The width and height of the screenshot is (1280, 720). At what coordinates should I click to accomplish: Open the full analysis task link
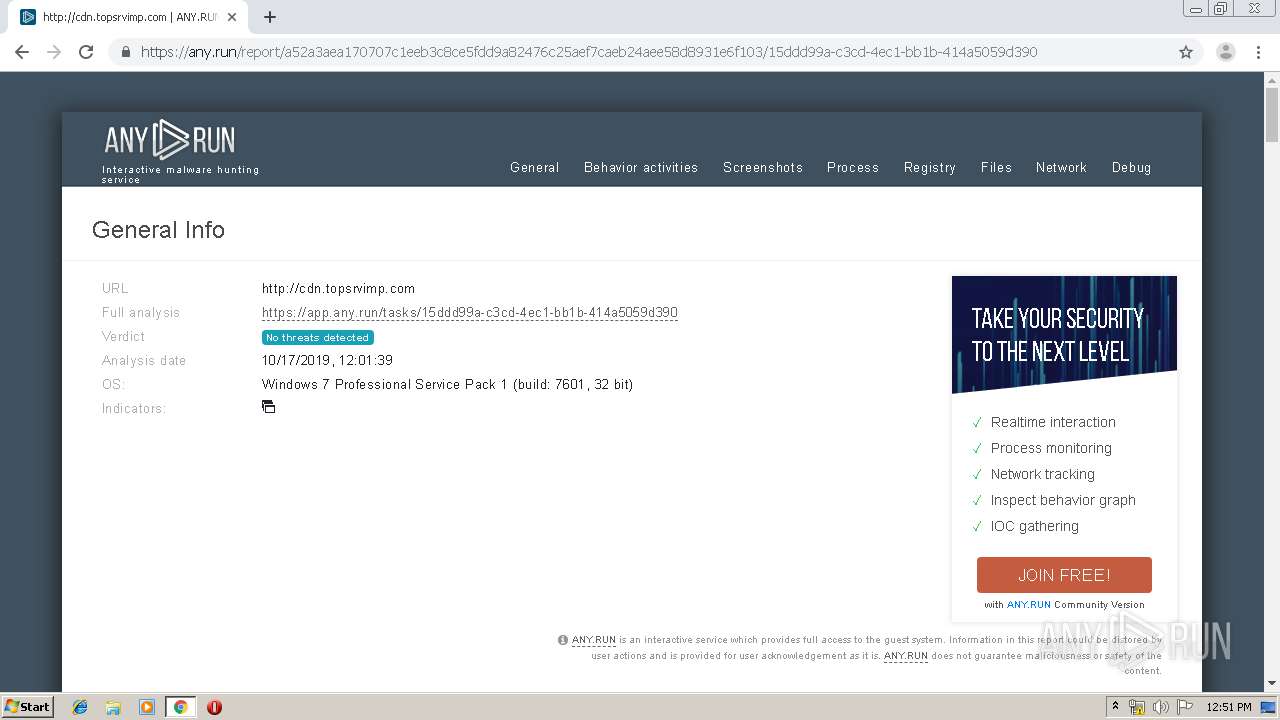(x=470, y=313)
